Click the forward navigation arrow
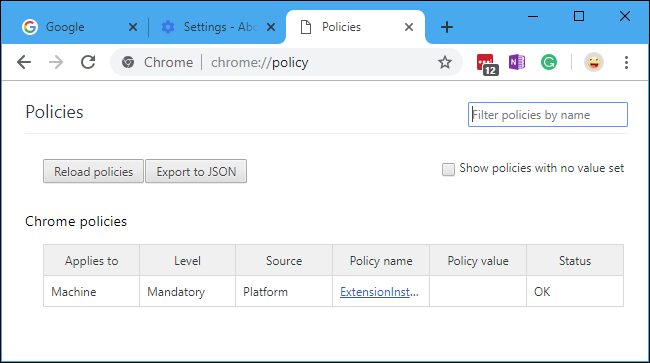The image size is (650, 363). [56, 63]
